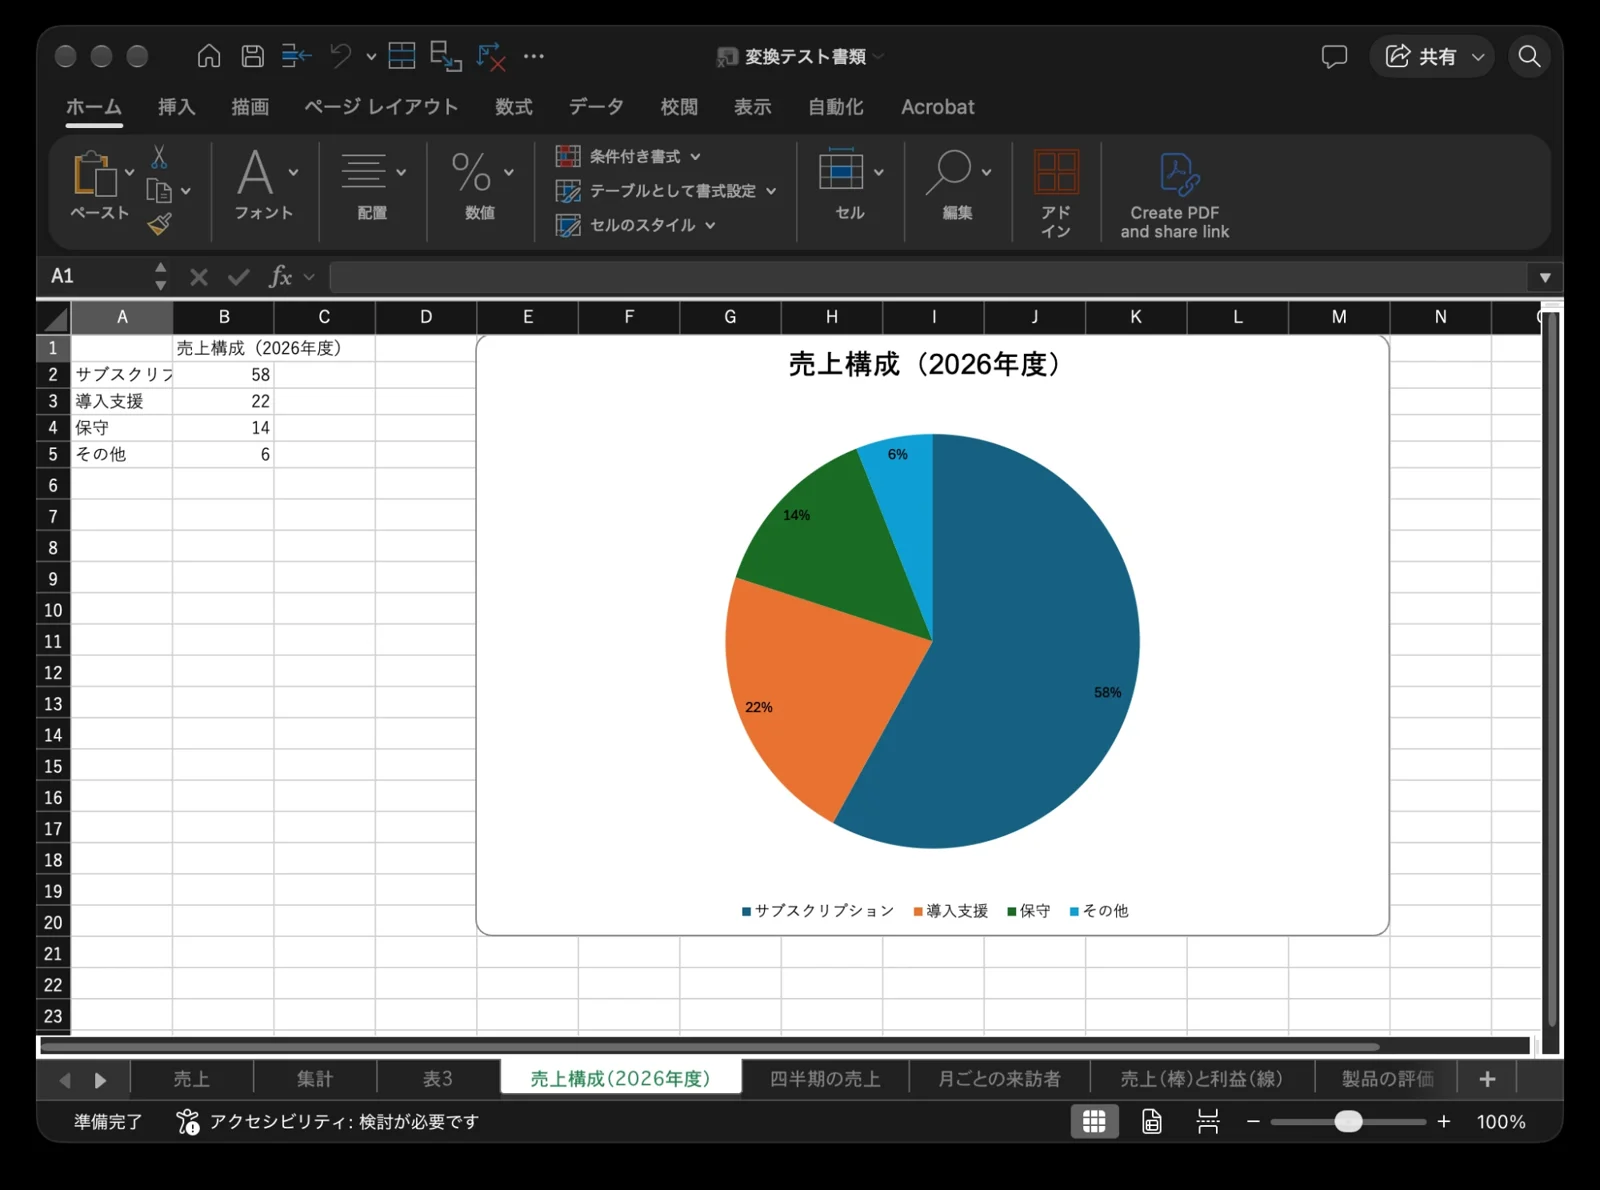The width and height of the screenshot is (1600, 1190).
Task: Click the chart title 売上構成（2026年度）
Action: (925, 364)
